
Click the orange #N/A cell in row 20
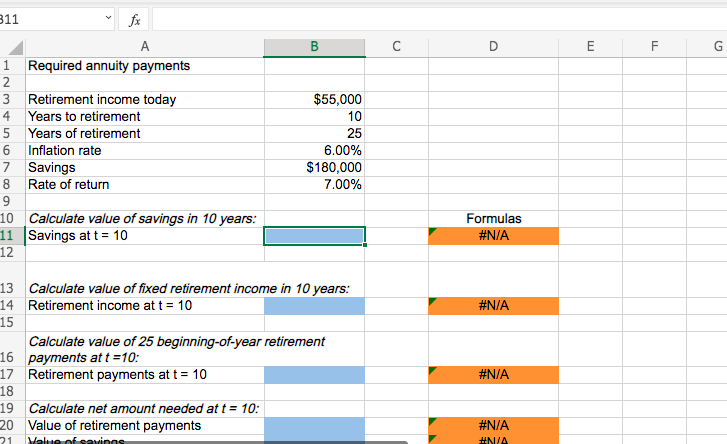click(x=493, y=426)
